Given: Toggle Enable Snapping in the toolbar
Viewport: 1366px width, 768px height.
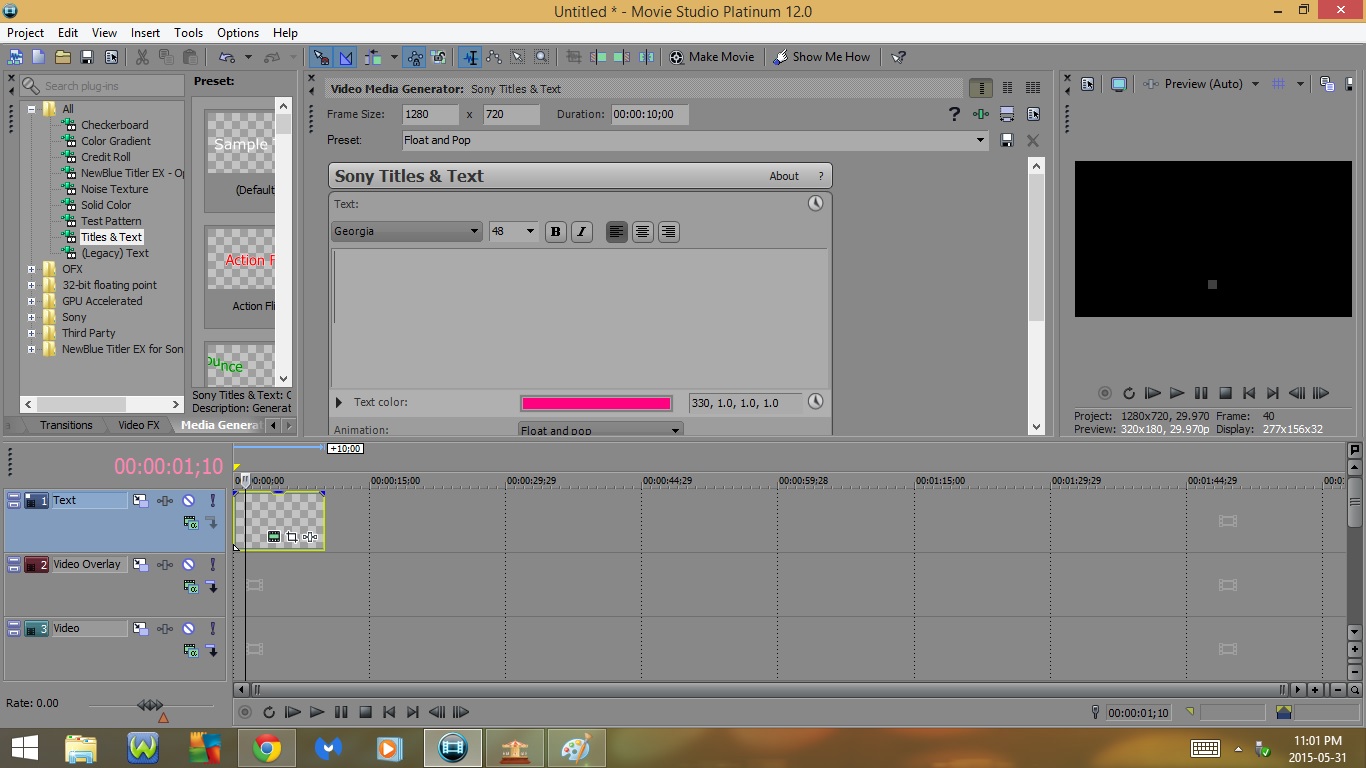Looking at the screenshot, I should 321,57.
